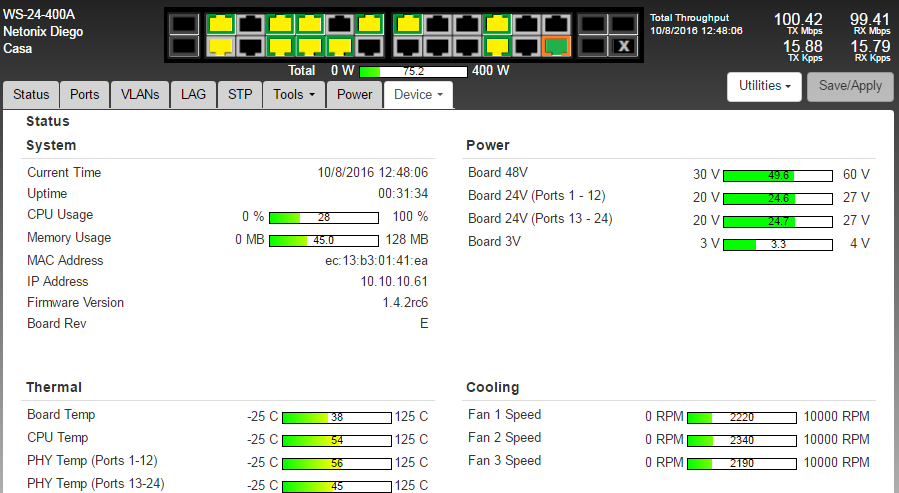The height and width of the screenshot is (493, 899).
Task: Select the sixth top-row port in first group
Action: click(370, 23)
